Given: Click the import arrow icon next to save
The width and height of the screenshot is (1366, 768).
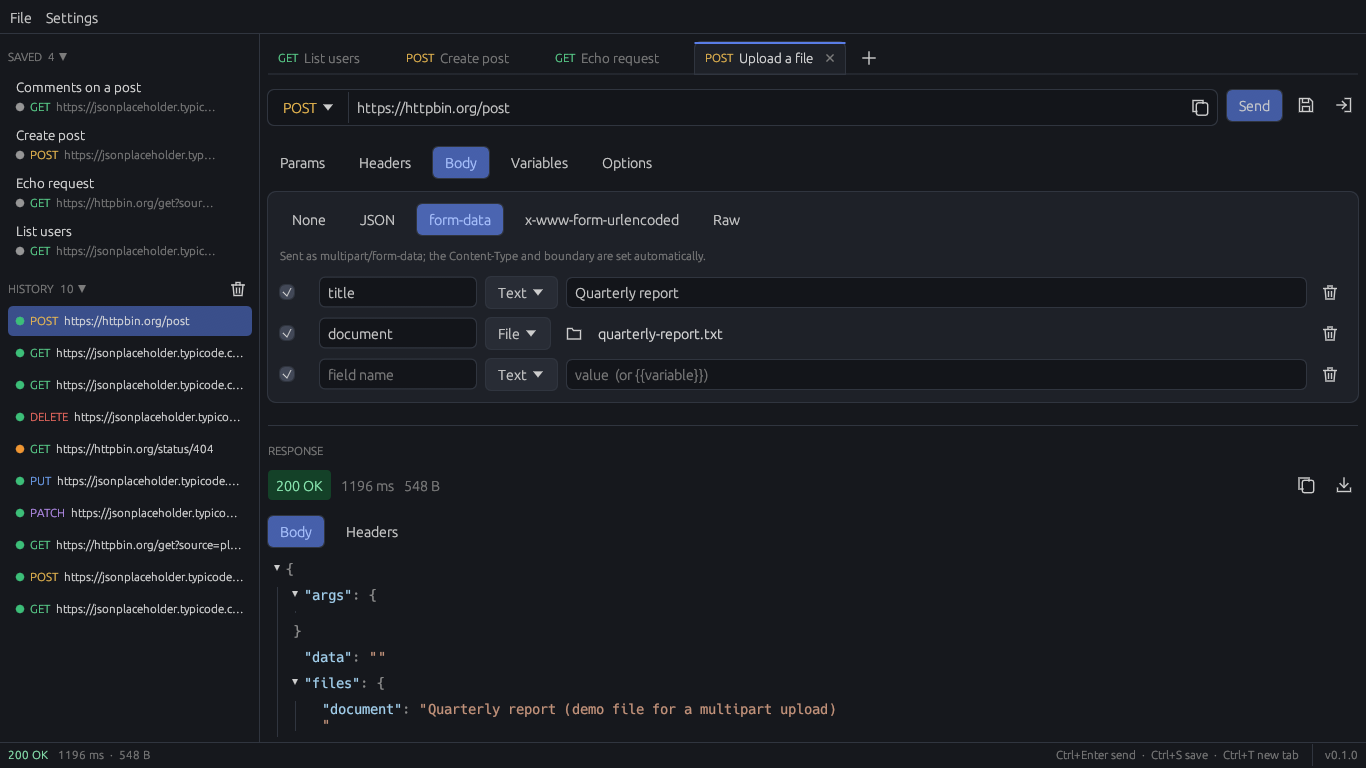Looking at the screenshot, I should click(x=1344, y=106).
